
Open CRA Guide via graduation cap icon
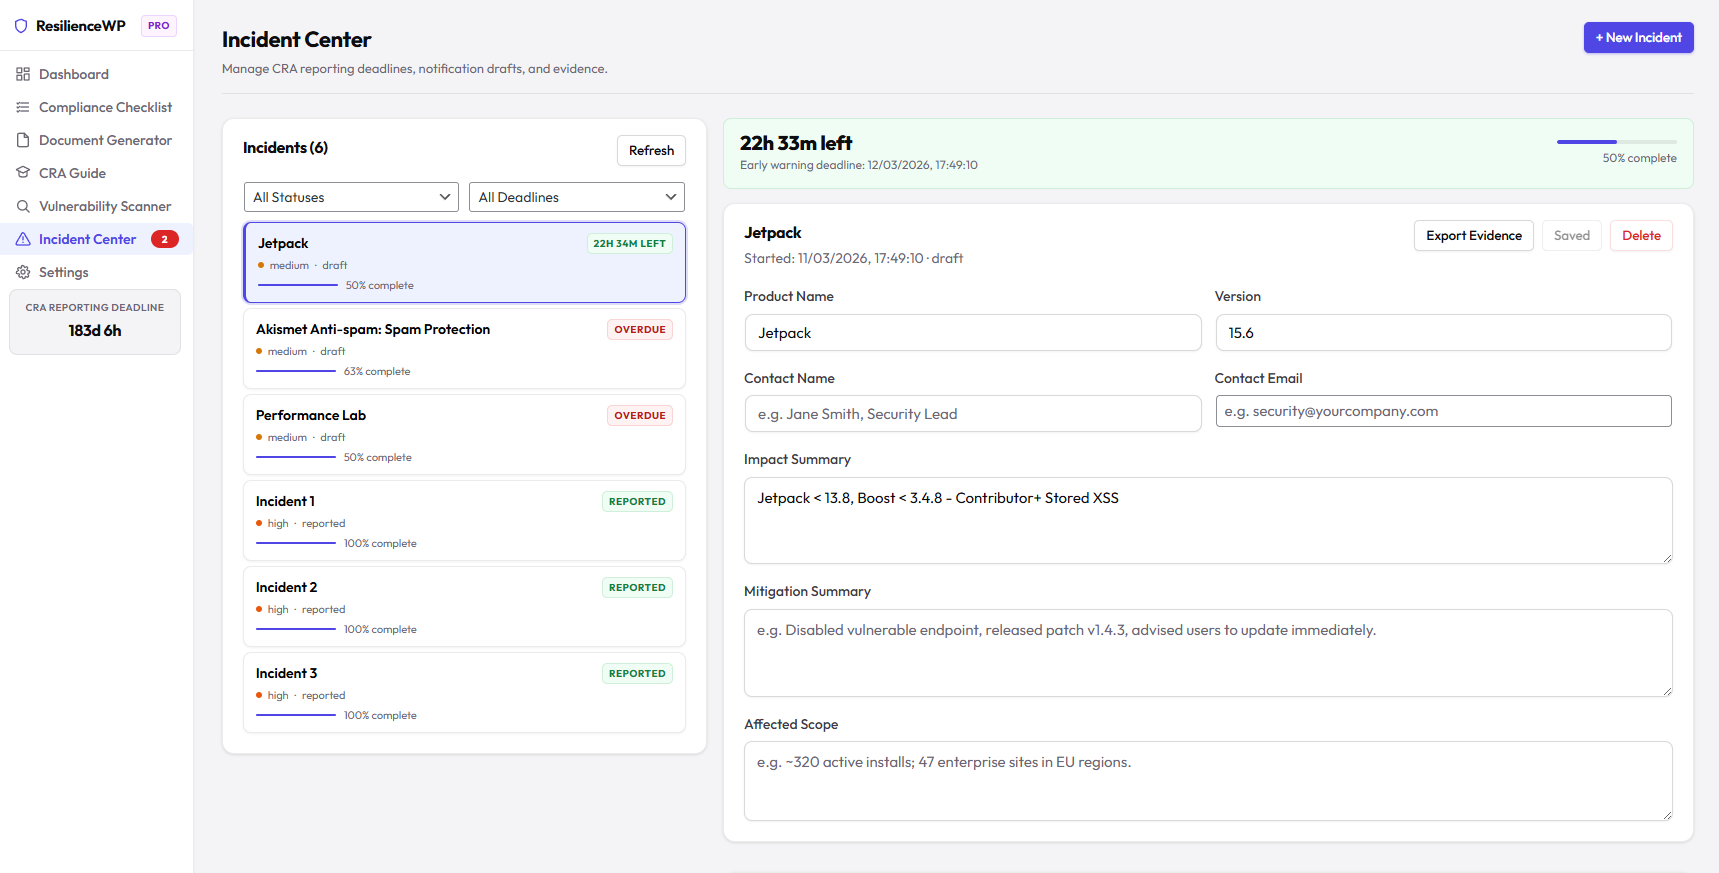(x=23, y=173)
